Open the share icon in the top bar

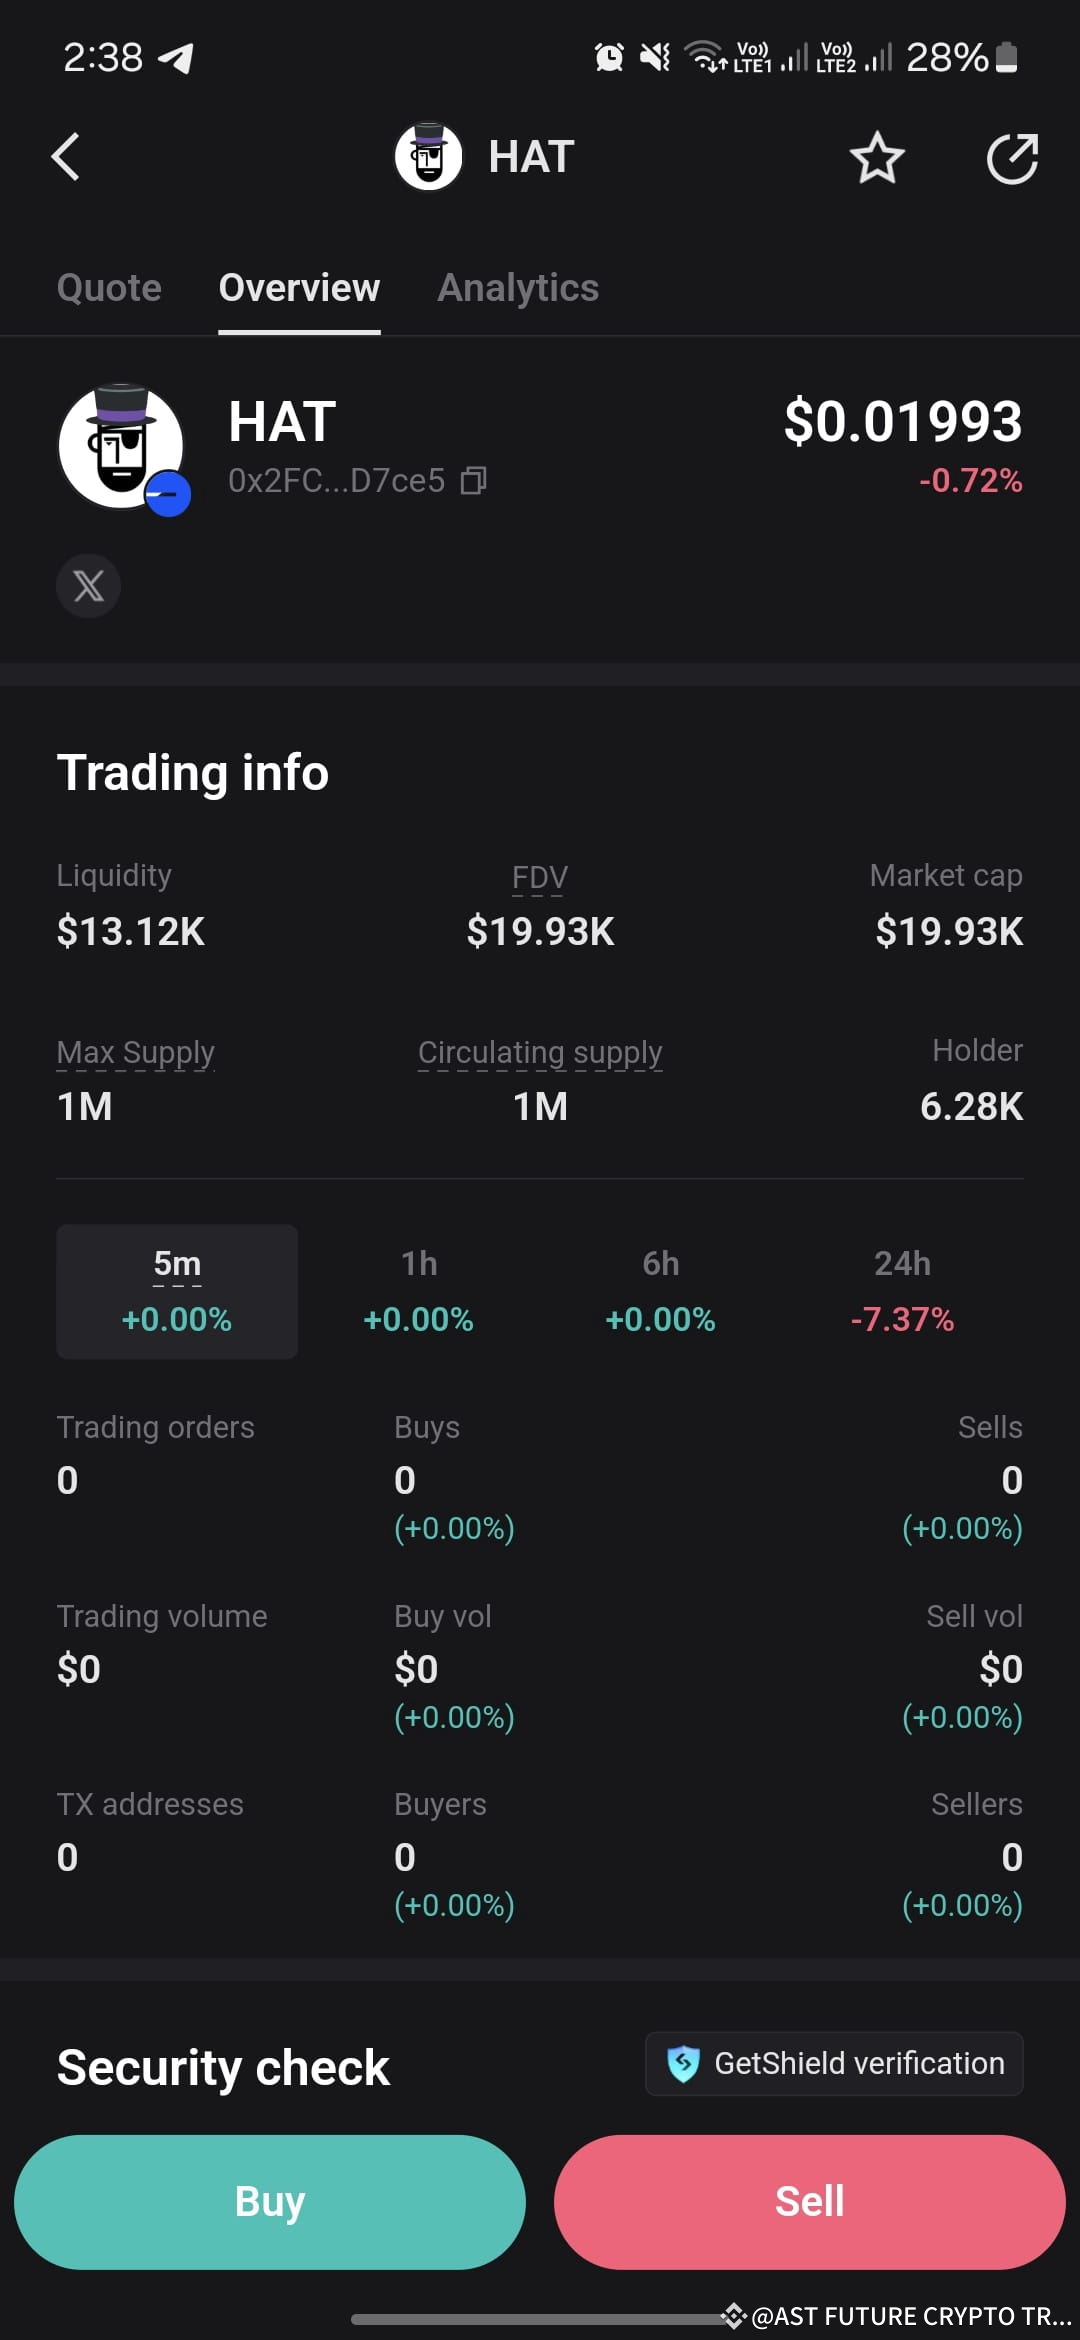point(1013,157)
